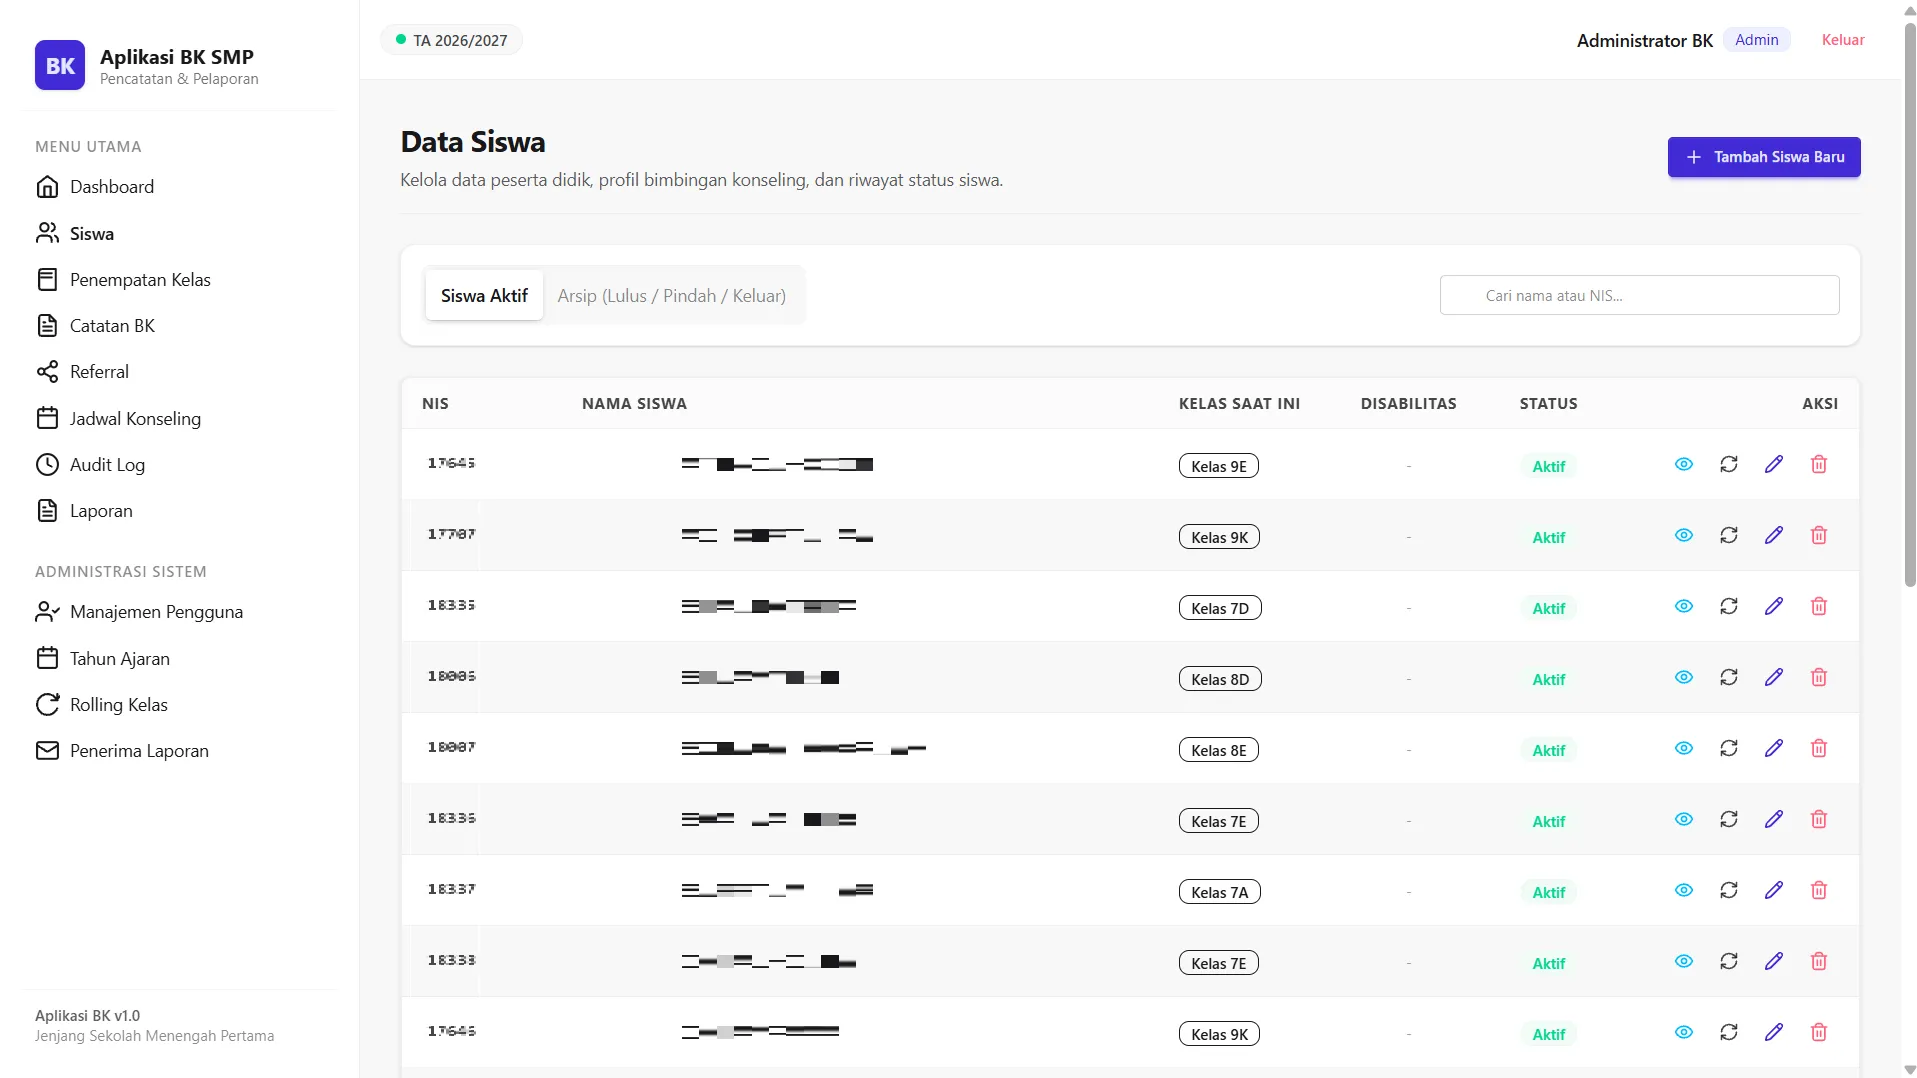The height and width of the screenshot is (1078, 1917).
Task: Switch to Arsip (Lulus / Pindah / Keluar) tab
Action: click(x=672, y=296)
